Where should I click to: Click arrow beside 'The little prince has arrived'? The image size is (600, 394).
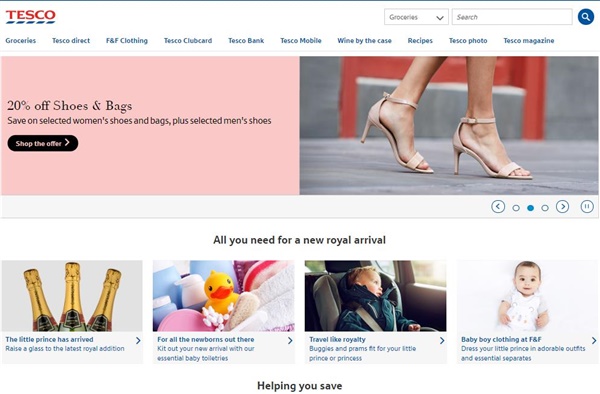[x=138, y=340]
